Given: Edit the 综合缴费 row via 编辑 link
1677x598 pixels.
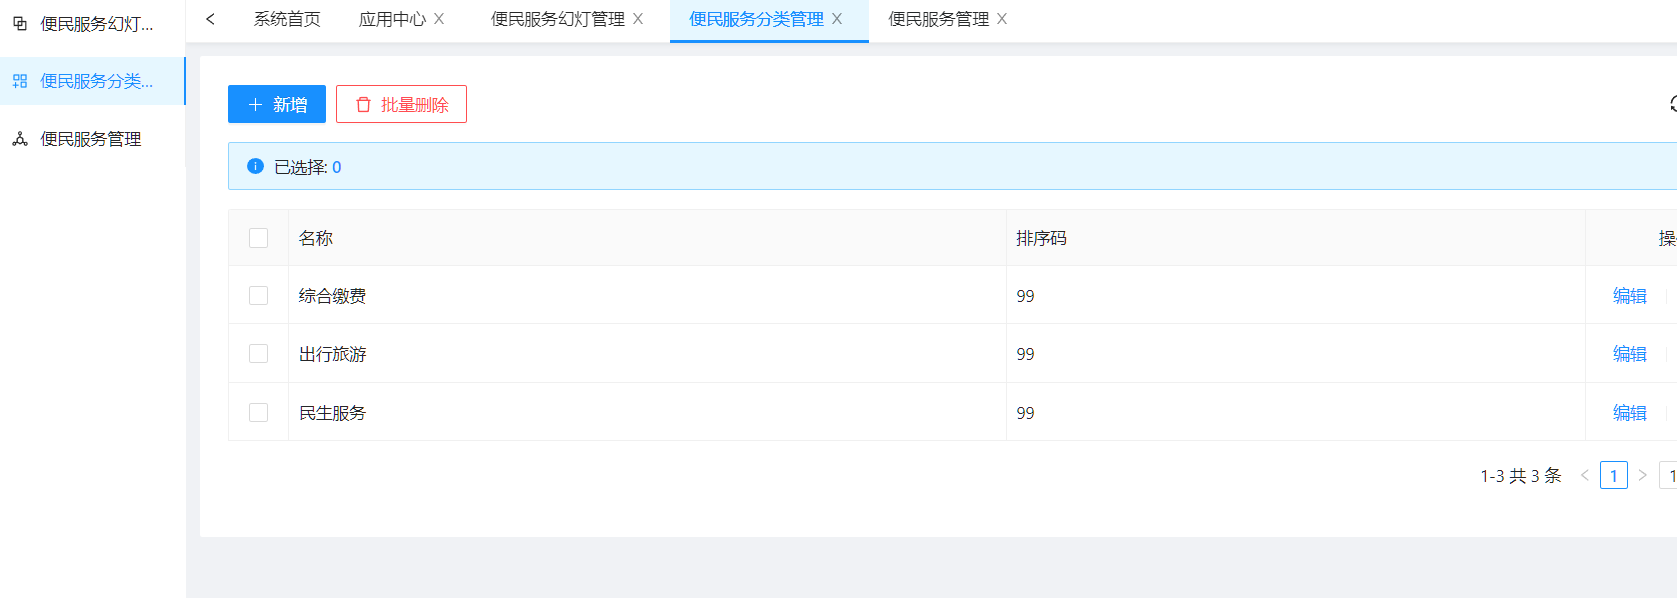Looking at the screenshot, I should (1629, 296).
